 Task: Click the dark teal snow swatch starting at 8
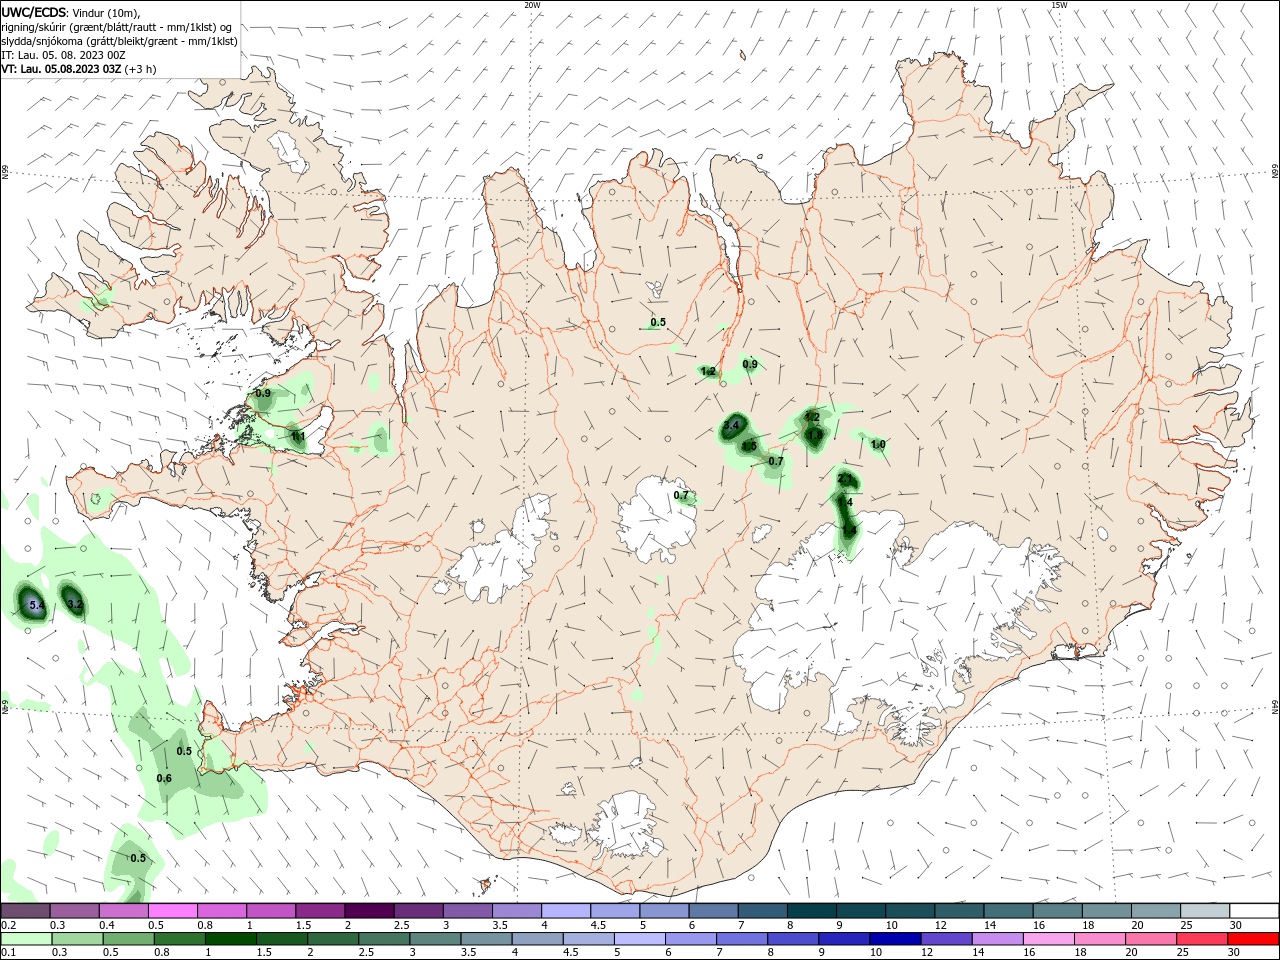[812, 910]
